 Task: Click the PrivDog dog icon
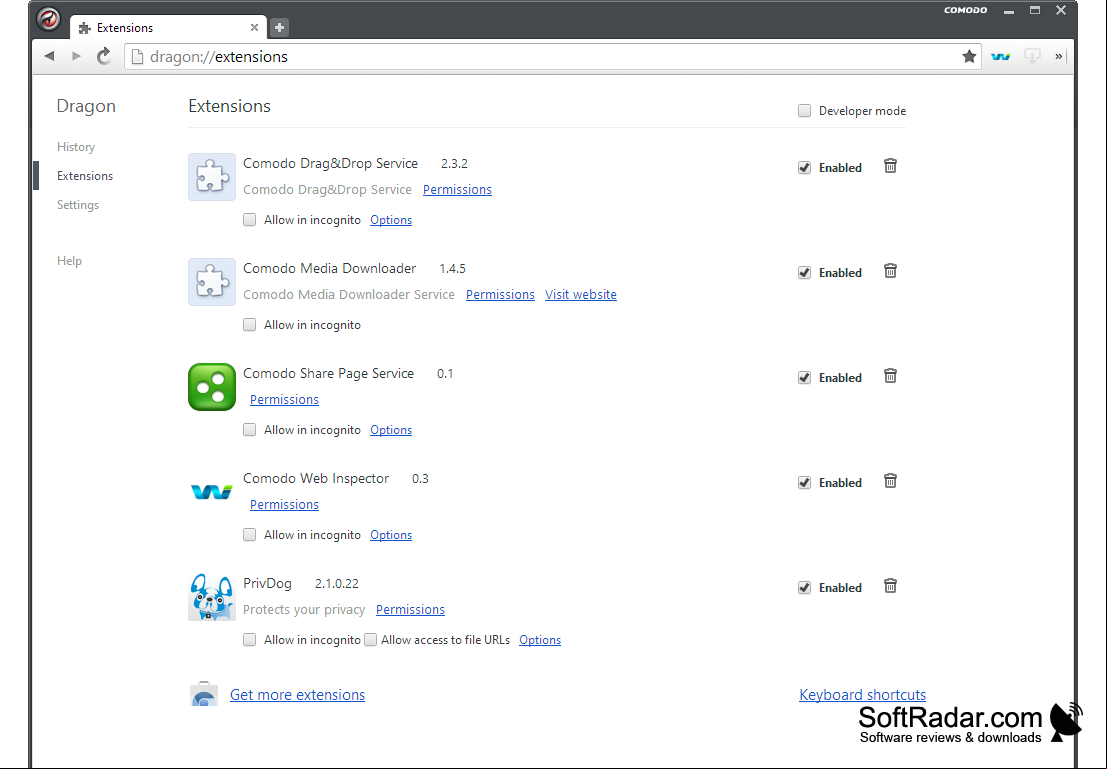point(212,597)
